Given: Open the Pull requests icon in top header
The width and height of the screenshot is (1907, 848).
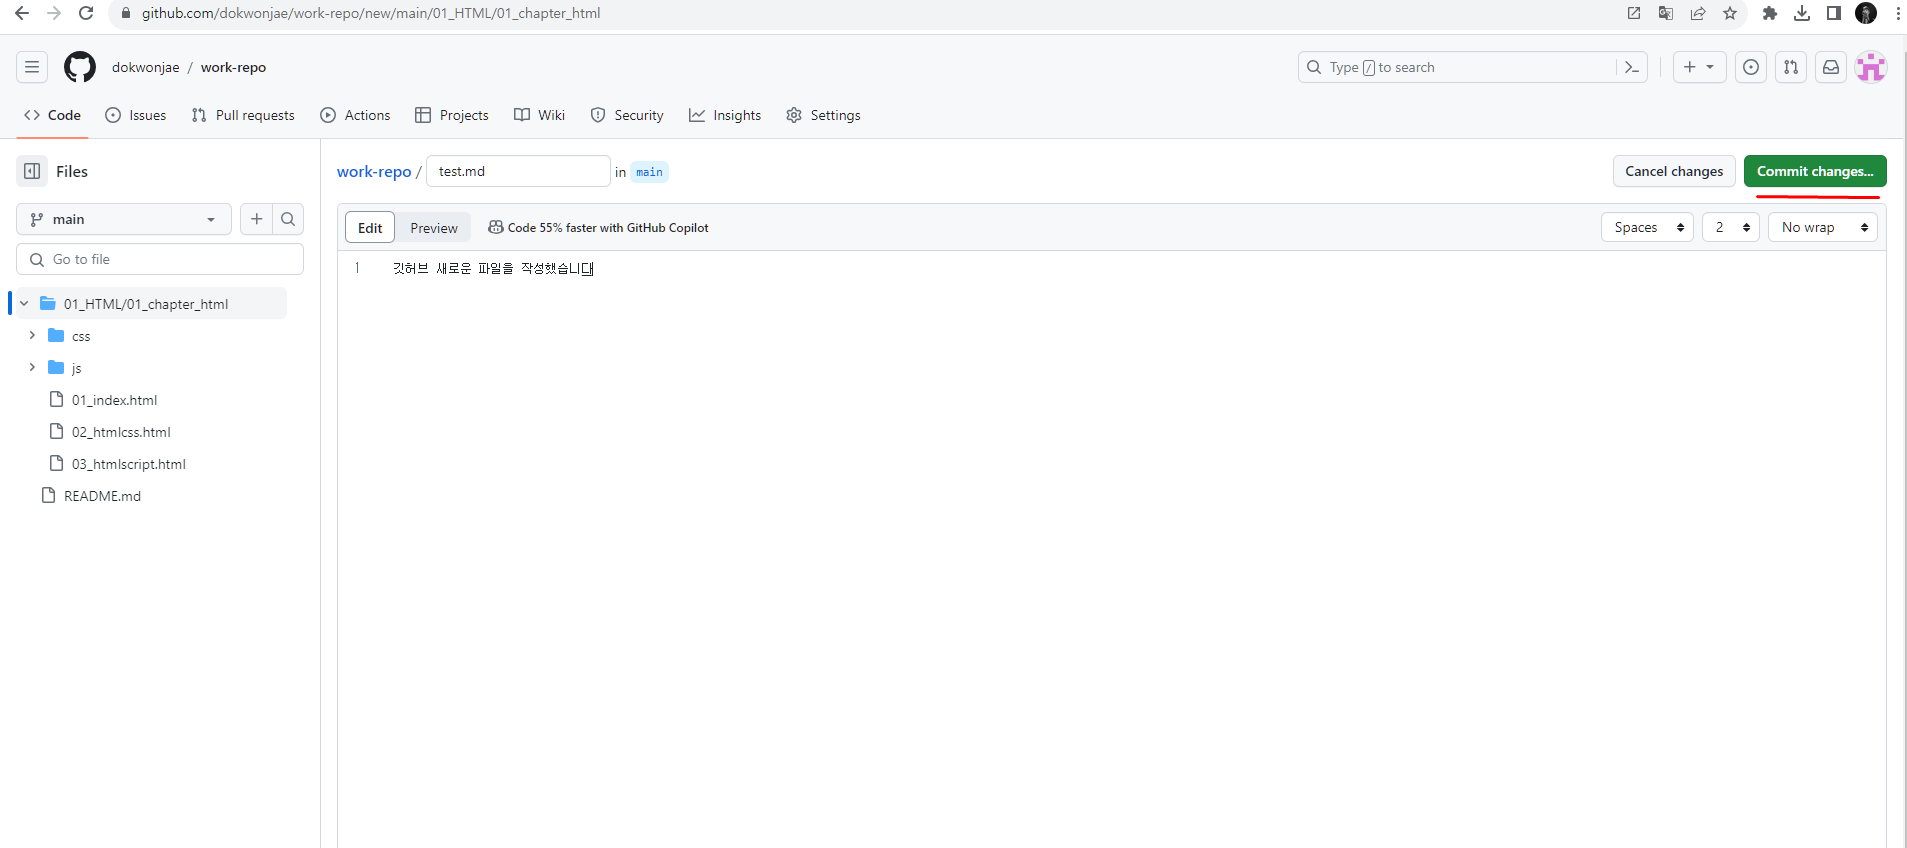Looking at the screenshot, I should click(x=1791, y=67).
